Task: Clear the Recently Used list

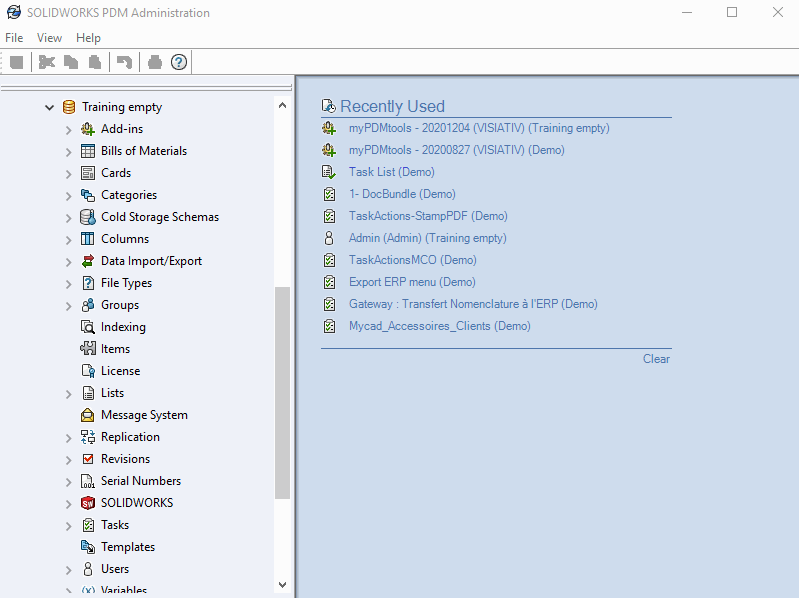Action: (x=656, y=359)
